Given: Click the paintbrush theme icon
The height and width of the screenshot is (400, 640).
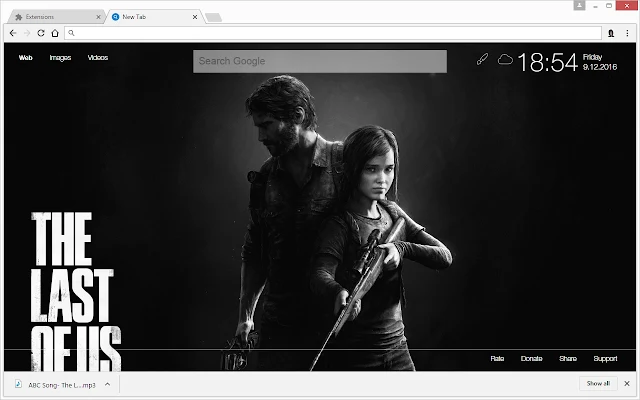Looking at the screenshot, I should pyautogui.click(x=482, y=60).
